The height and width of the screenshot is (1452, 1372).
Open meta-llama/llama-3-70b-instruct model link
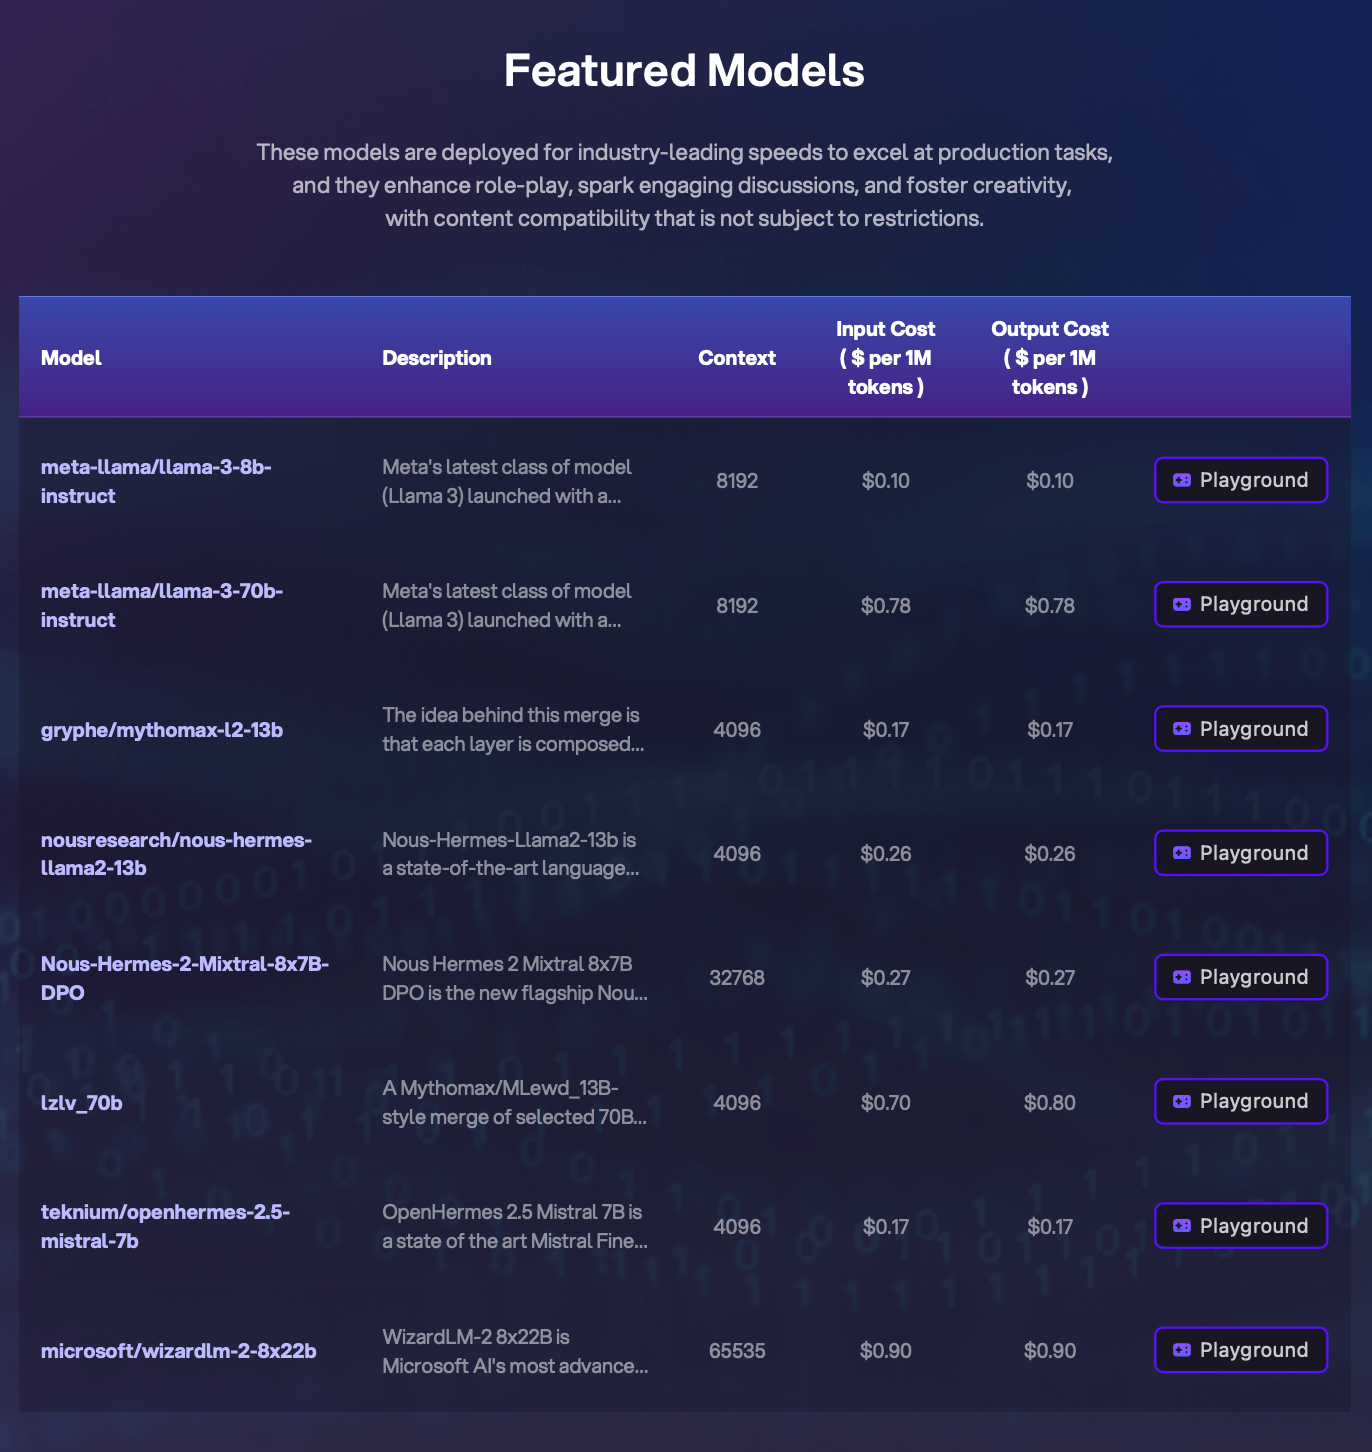click(161, 605)
